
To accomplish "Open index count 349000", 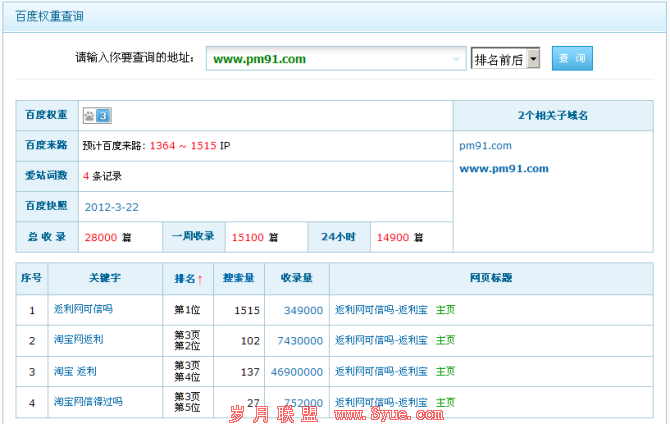I will (x=303, y=310).
